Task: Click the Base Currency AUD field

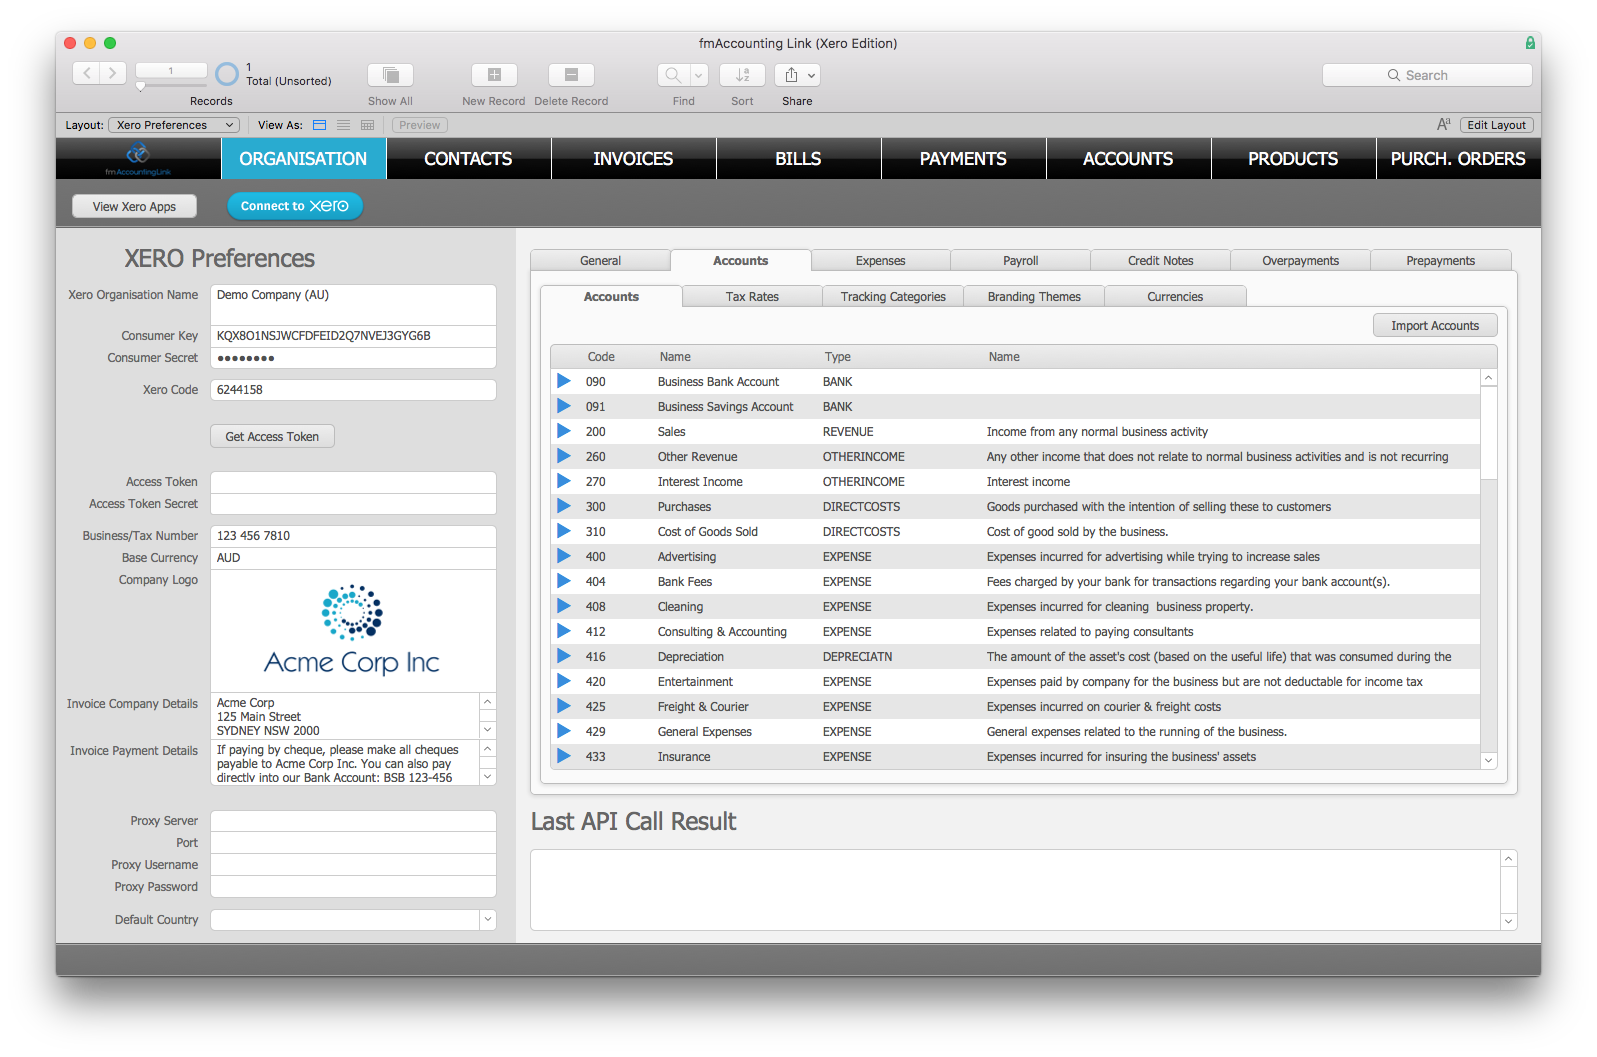Action: click(354, 558)
